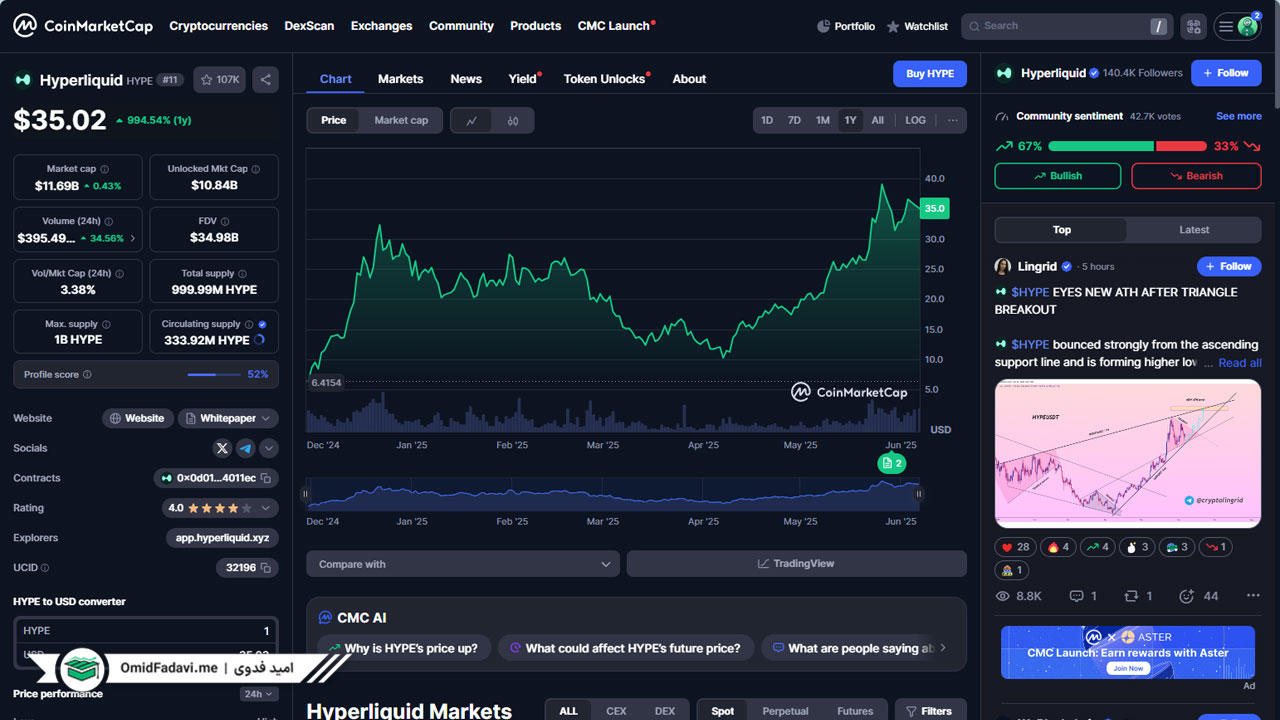1280x720 pixels.
Task: Click the left handle of range slider
Action: [x=306, y=494]
